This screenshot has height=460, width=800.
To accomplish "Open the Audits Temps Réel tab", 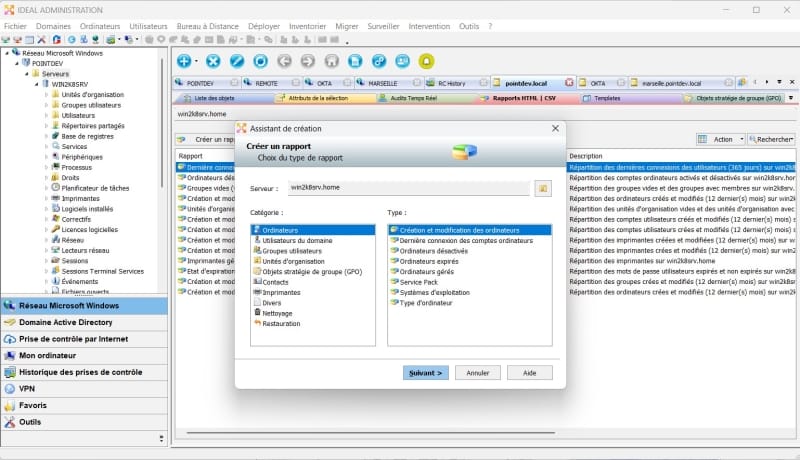I will (x=413, y=98).
